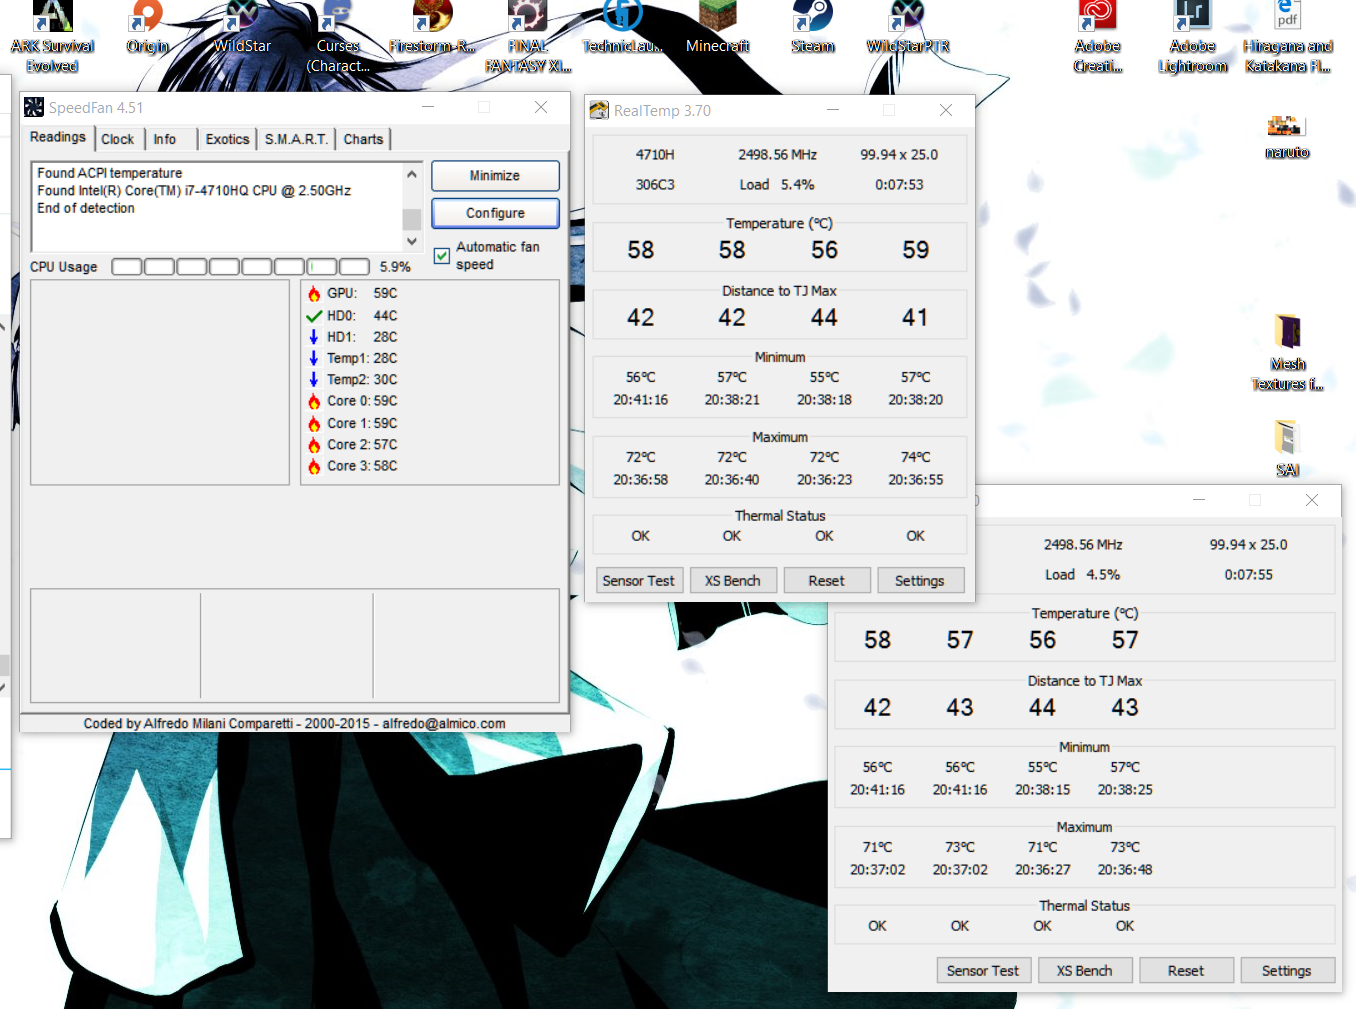Open Hiragana and Katakana PDF file
This screenshot has height=1009, width=1356.
(1288, 36)
